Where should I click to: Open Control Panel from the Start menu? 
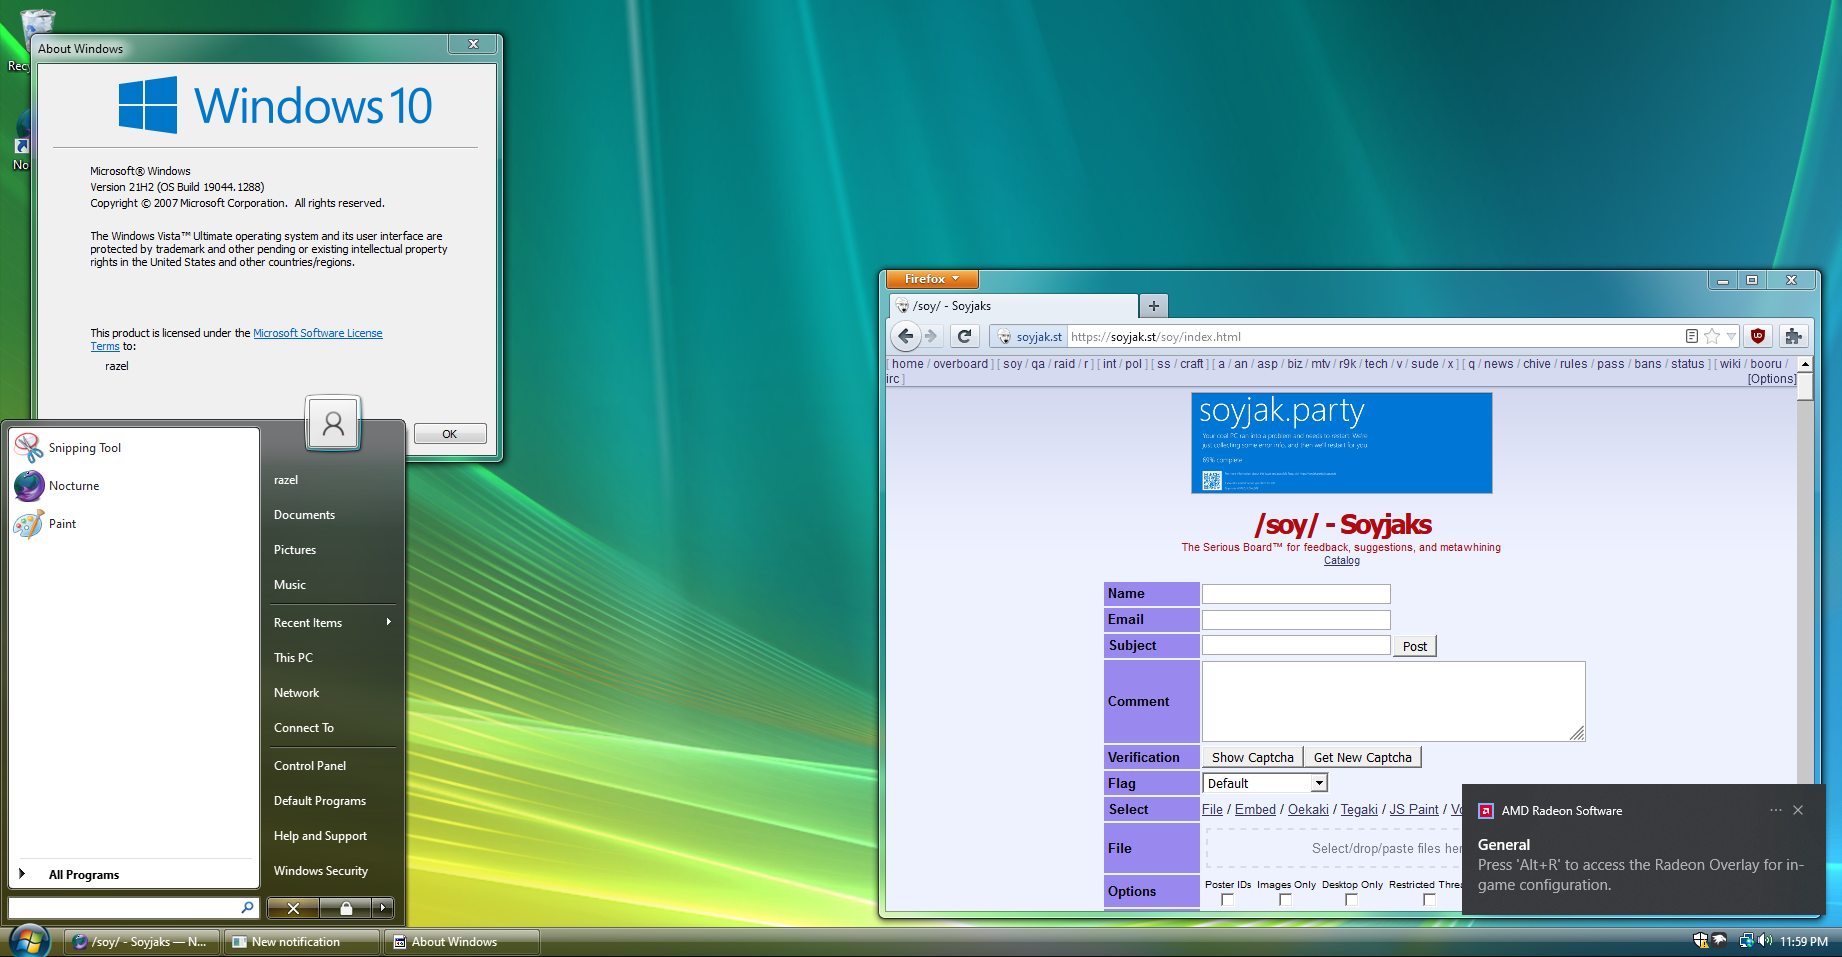coord(310,766)
